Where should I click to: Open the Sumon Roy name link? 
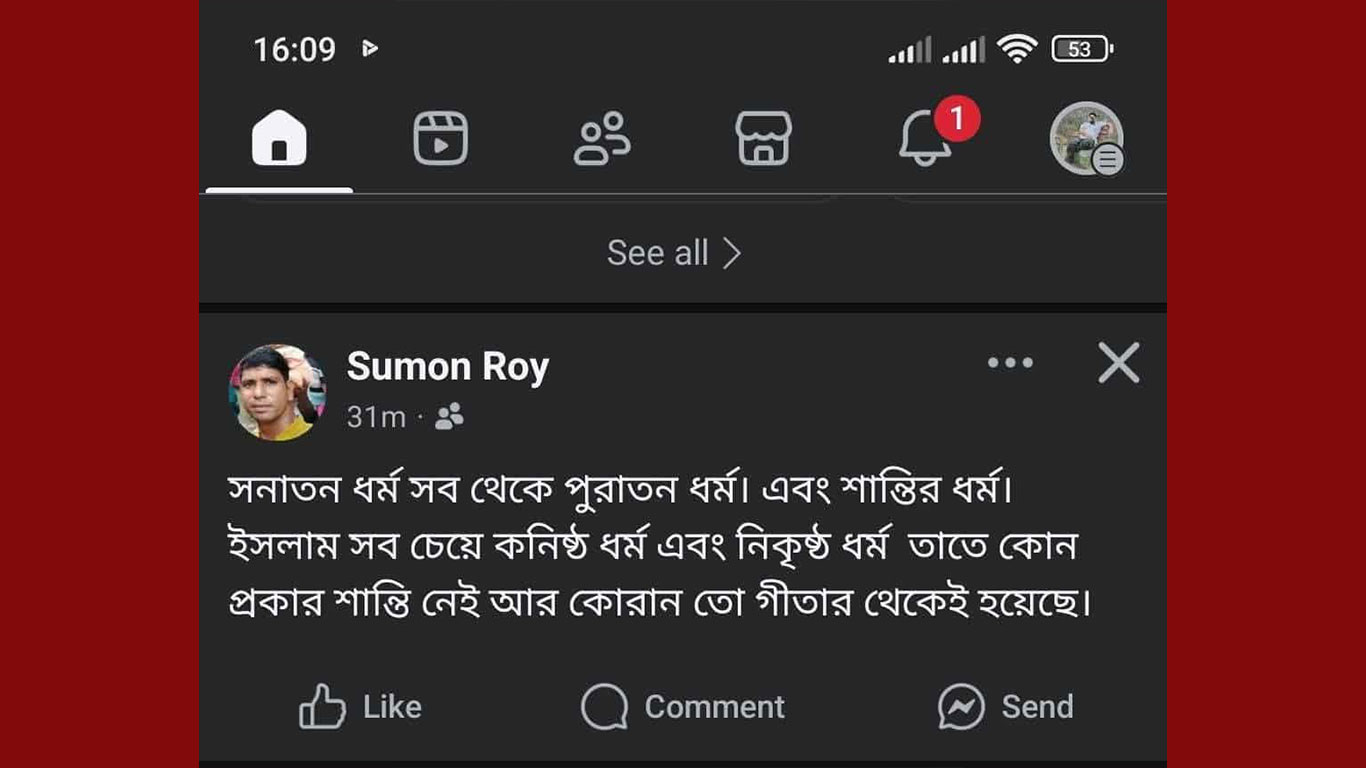(448, 367)
